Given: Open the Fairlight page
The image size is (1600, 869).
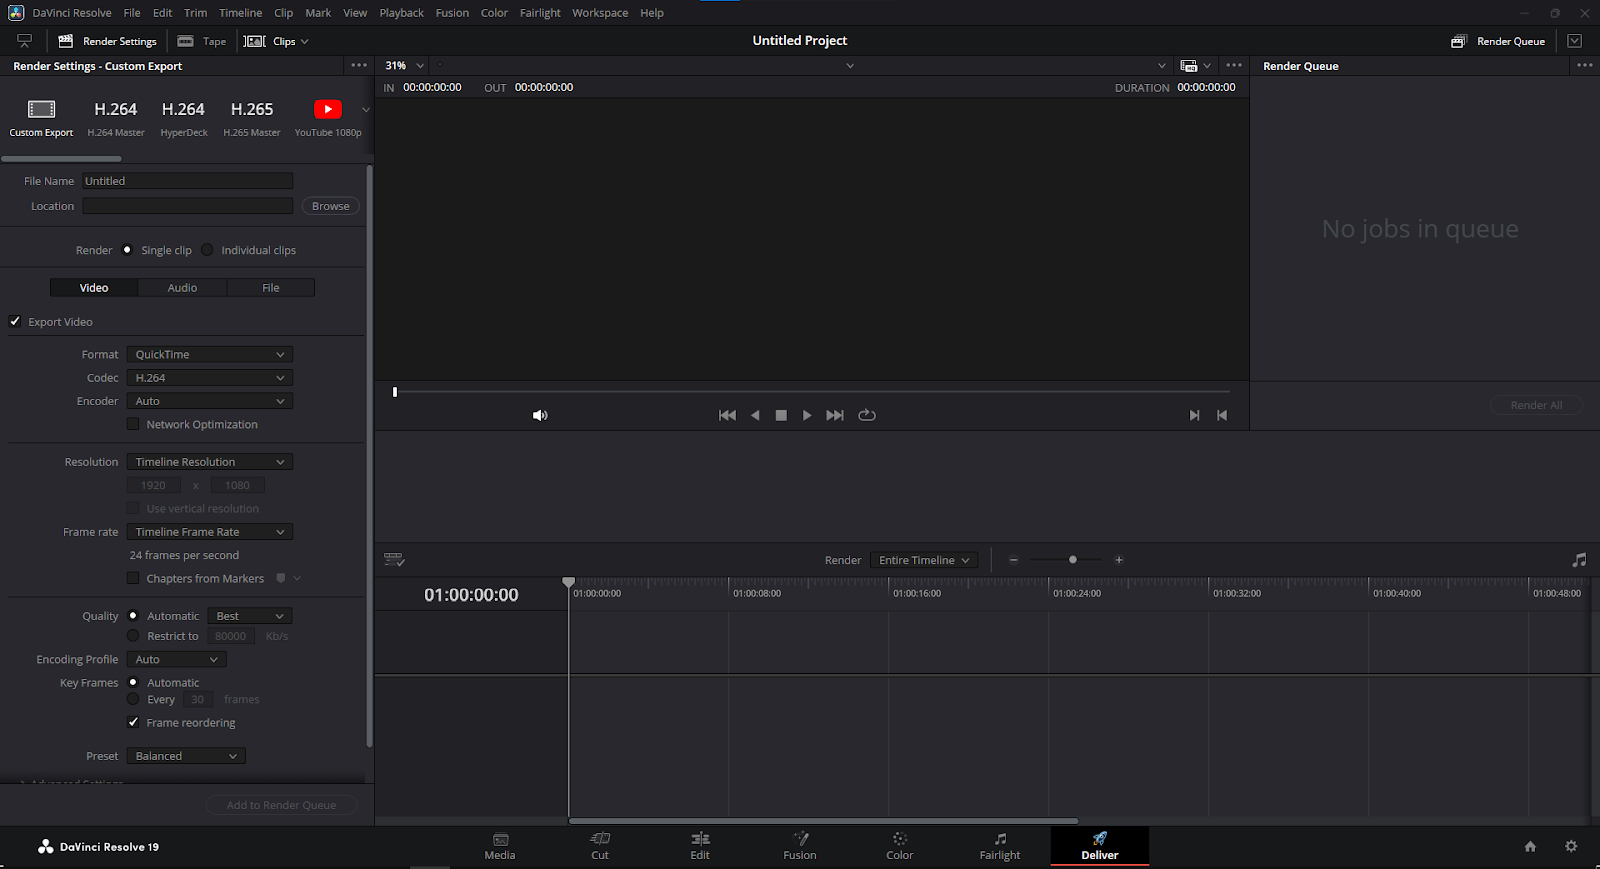Looking at the screenshot, I should 1000,846.
